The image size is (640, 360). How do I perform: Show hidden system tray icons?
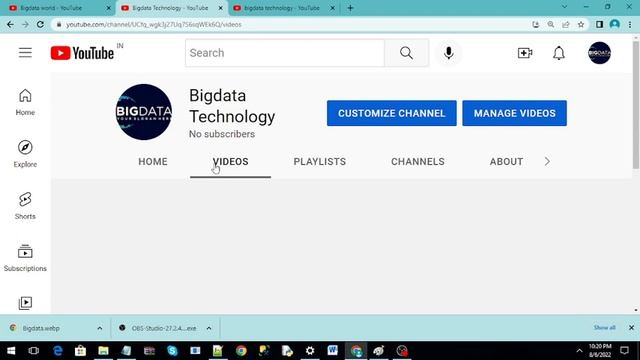[x=579, y=351]
